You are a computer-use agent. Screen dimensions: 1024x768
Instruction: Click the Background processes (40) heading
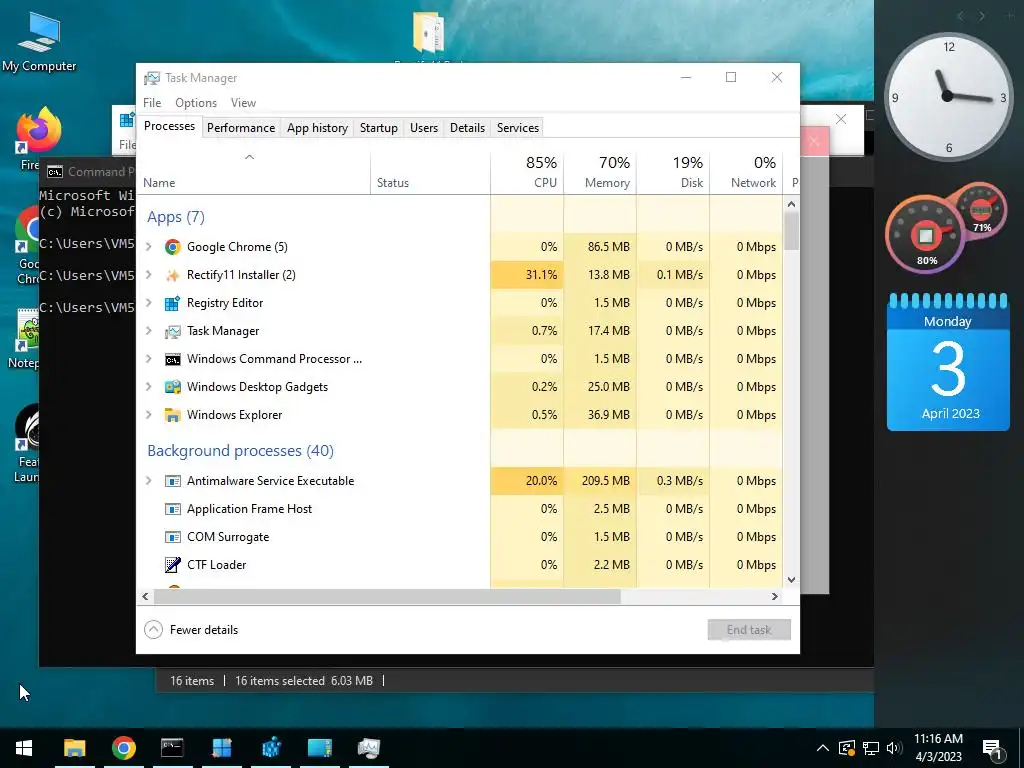point(240,451)
